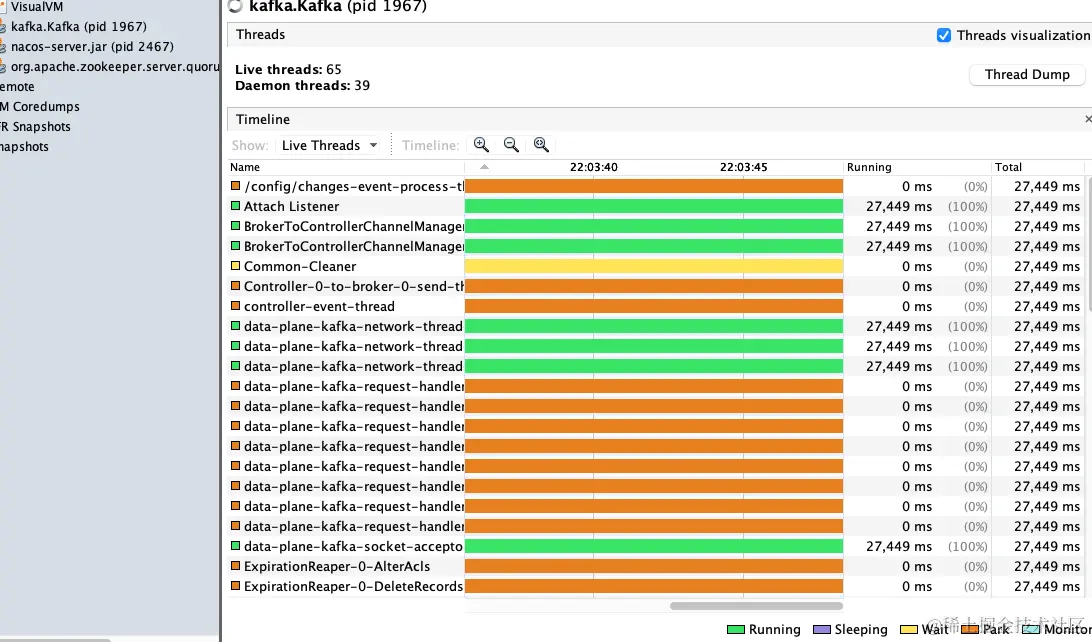Image resolution: width=1092 pixels, height=642 pixels.
Task: Open the Show Live Threads dropdown
Action: pyautogui.click(x=329, y=146)
